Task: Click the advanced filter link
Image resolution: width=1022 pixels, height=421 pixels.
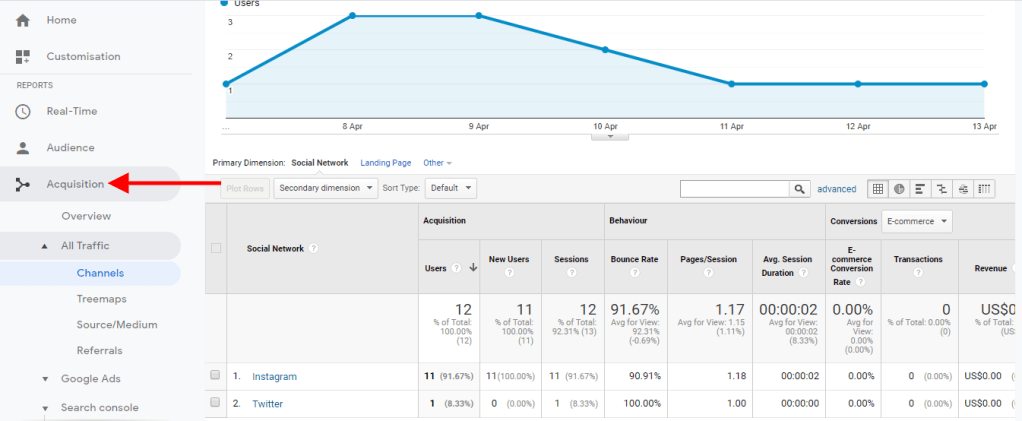Action: [x=836, y=188]
